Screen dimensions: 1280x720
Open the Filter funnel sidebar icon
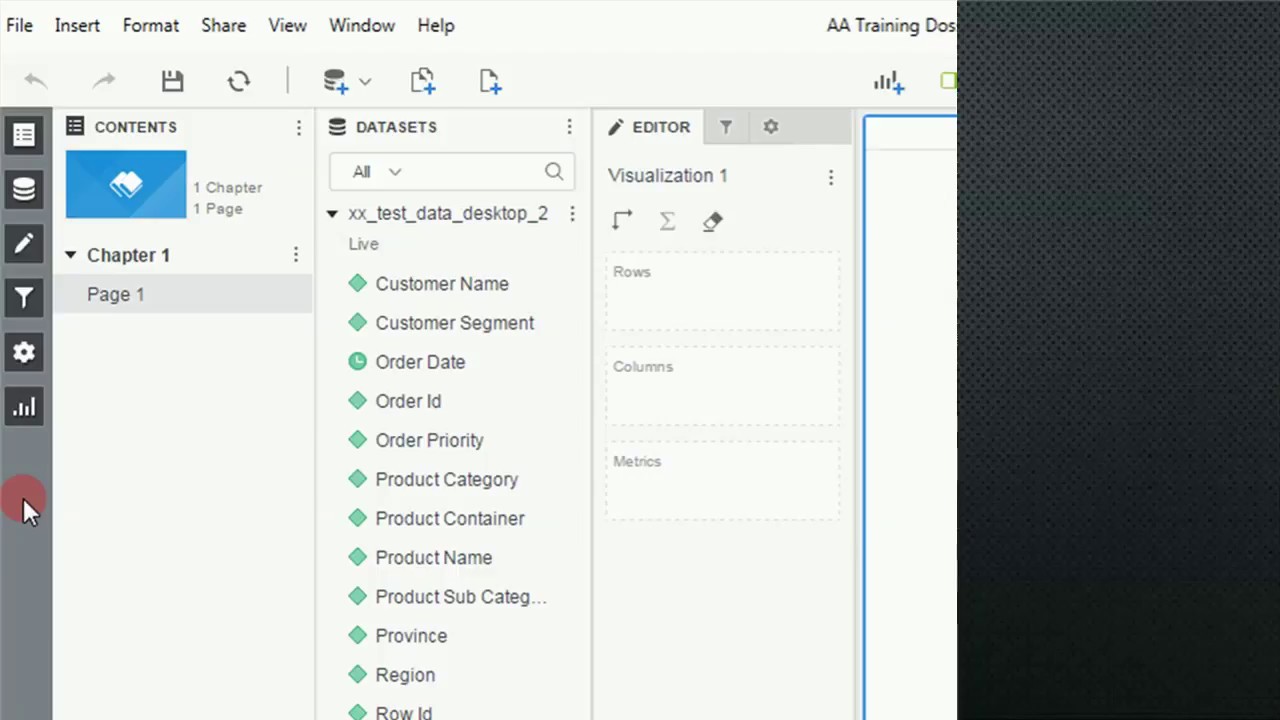coord(24,297)
